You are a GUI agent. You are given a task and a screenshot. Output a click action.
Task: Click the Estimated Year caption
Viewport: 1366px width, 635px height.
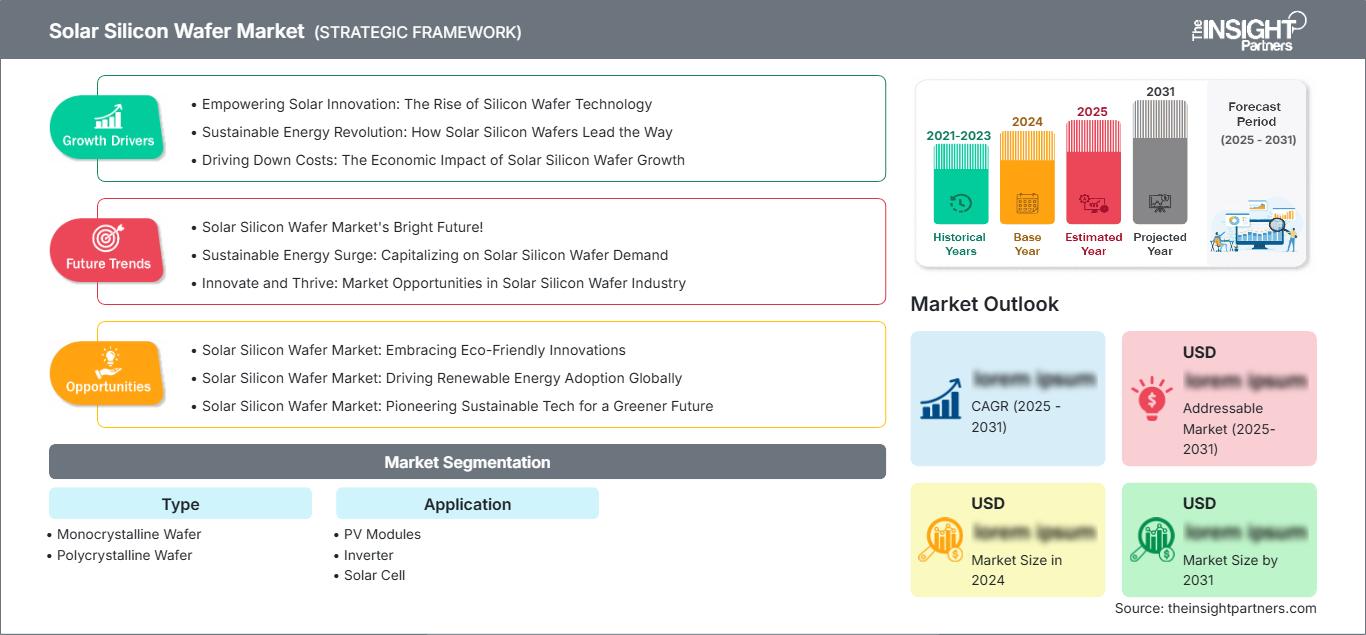1093,244
